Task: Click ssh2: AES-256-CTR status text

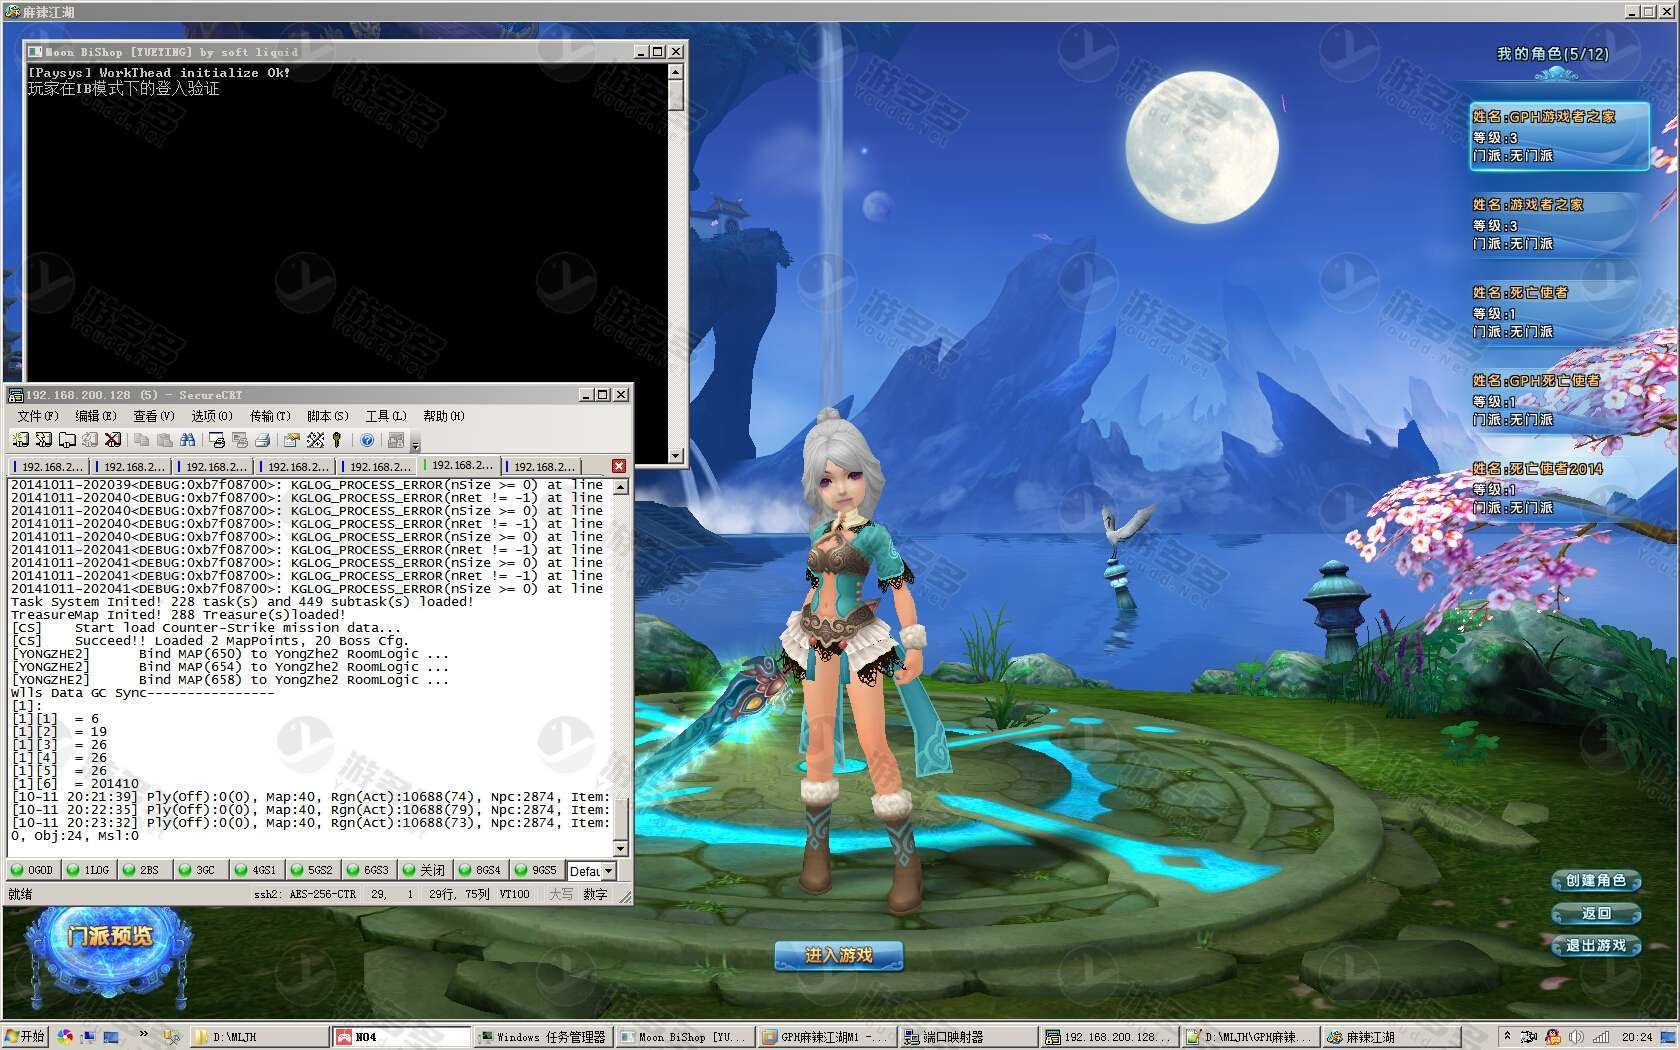Action: [x=304, y=895]
